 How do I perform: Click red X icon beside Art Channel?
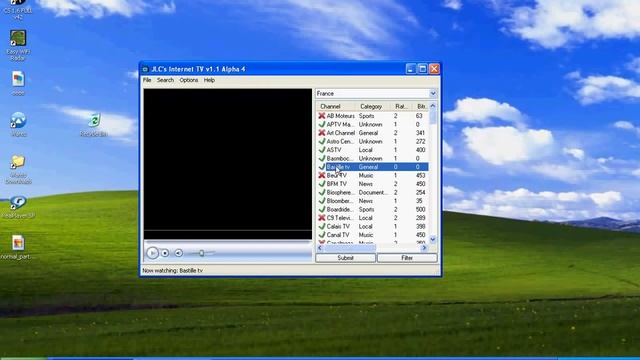322,133
